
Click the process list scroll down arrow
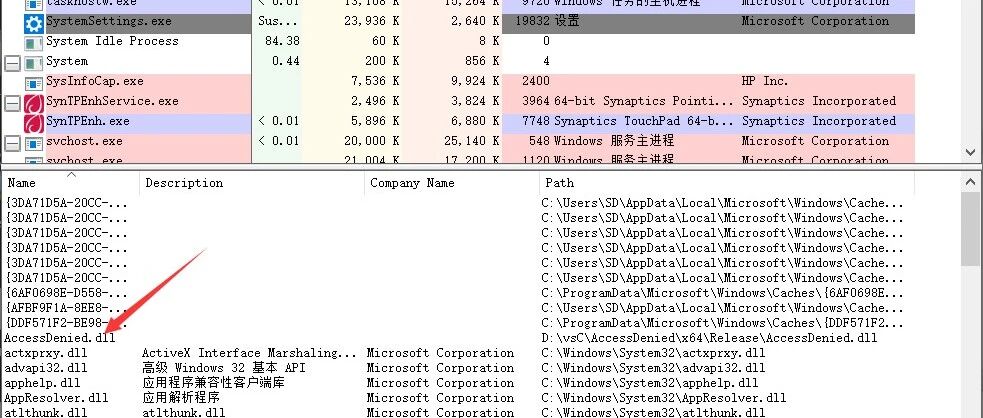(970, 152)
